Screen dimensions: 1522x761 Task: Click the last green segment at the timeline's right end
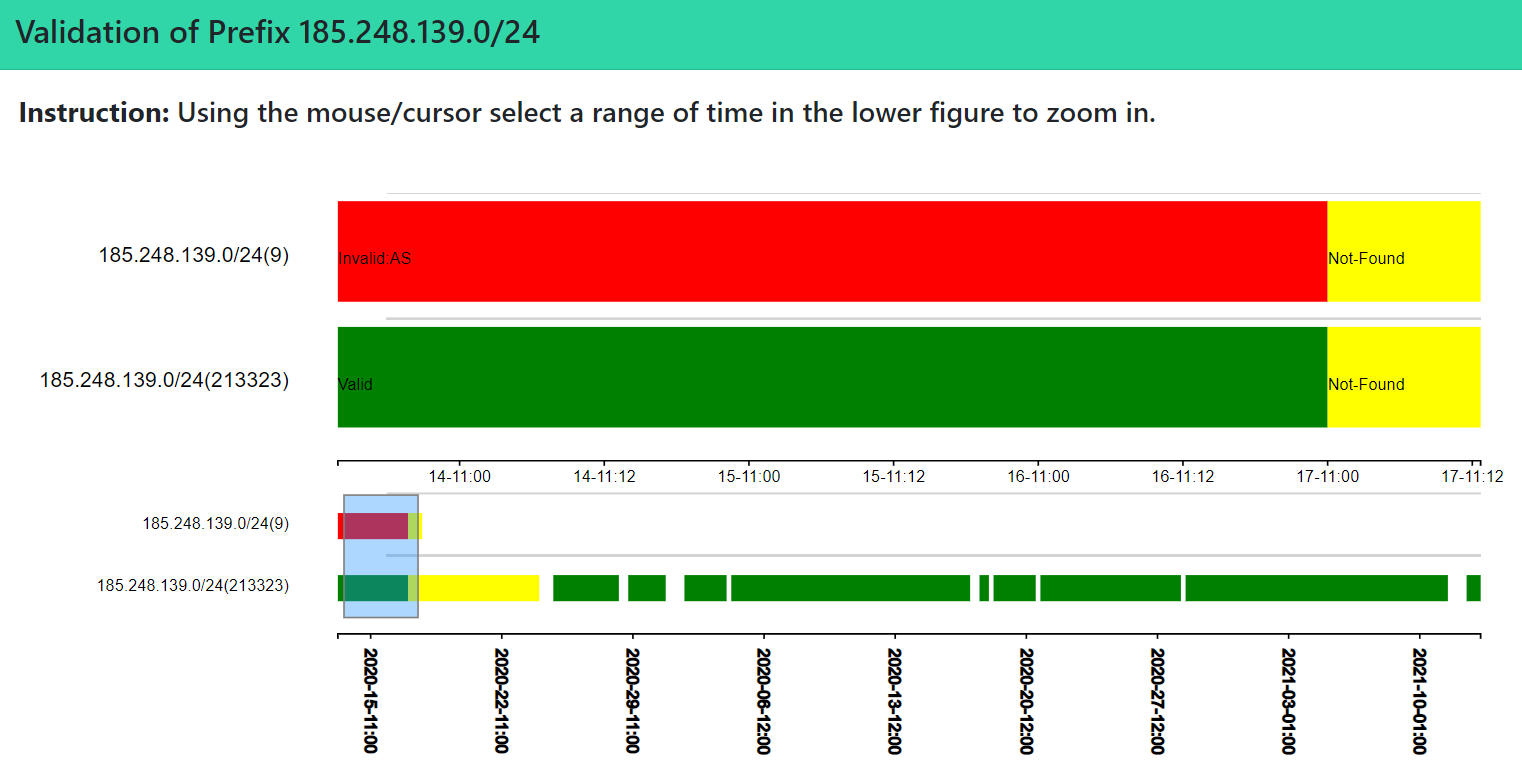(x=1474, y=588)
